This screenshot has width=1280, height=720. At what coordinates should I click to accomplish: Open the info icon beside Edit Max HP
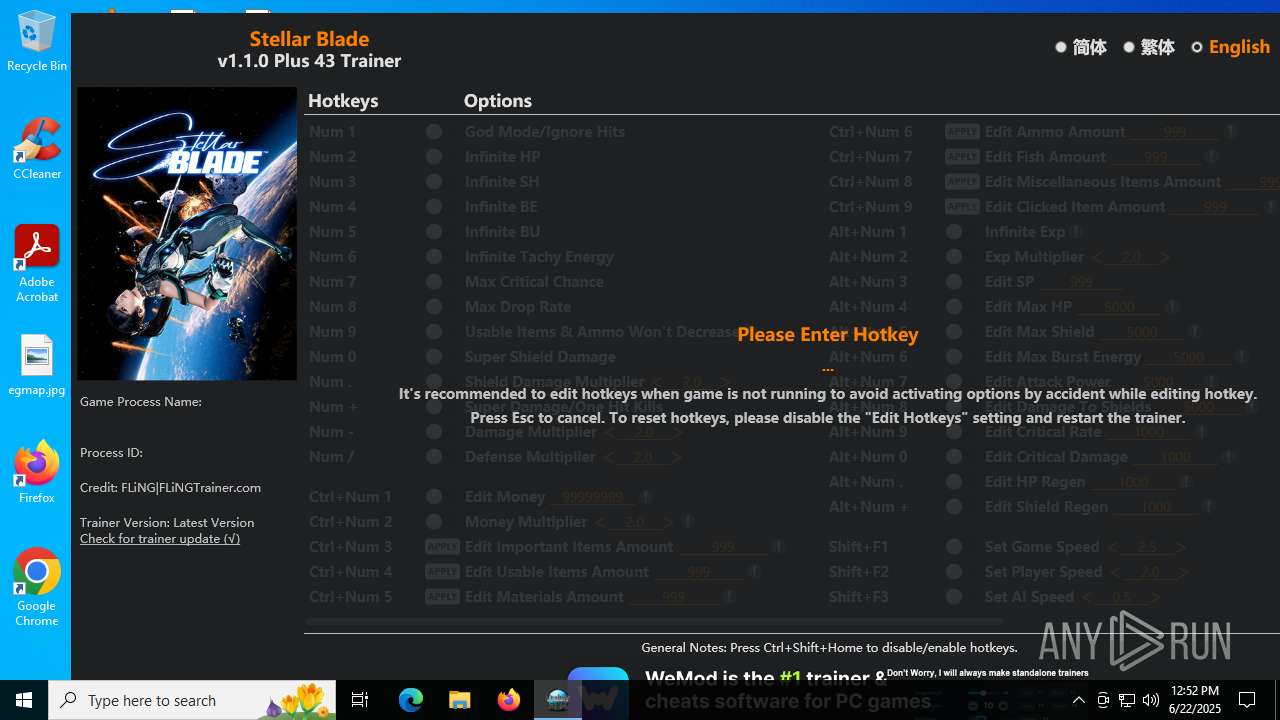tap(1172, 307)
